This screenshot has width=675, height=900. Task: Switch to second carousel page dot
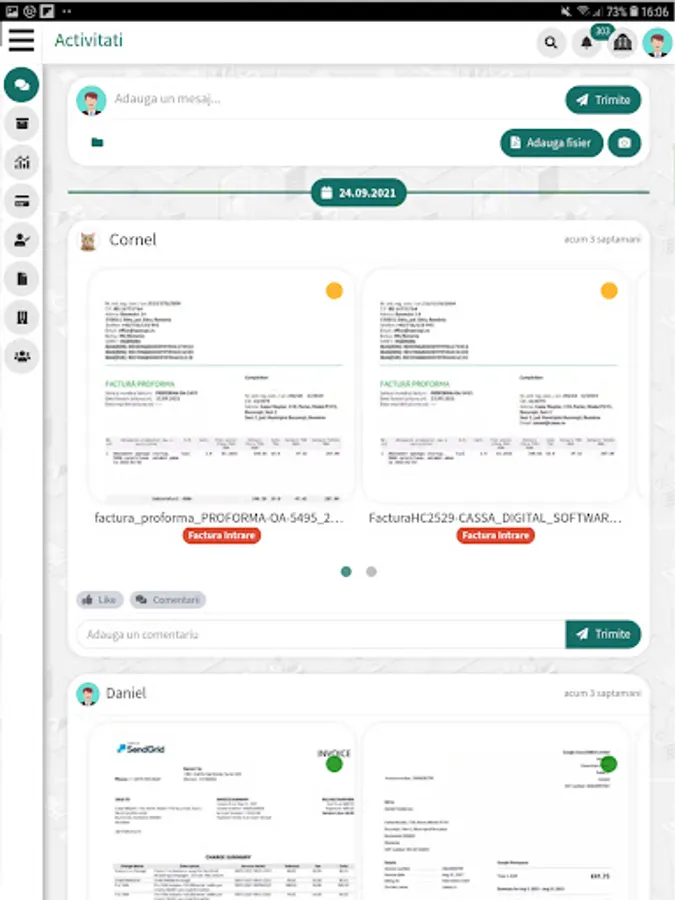[x=371, y=572]
